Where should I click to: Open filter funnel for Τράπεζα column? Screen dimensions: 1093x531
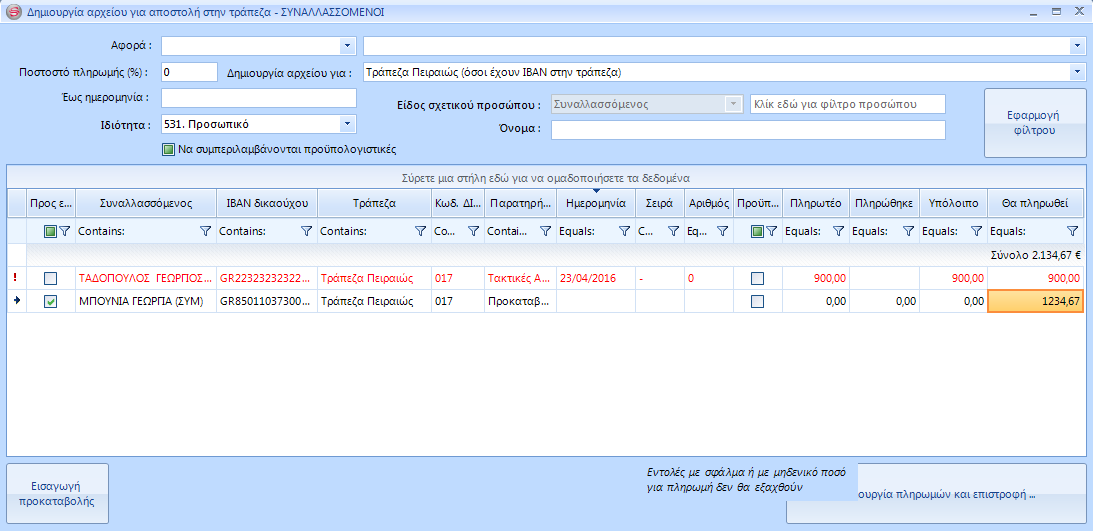point(421,231)
